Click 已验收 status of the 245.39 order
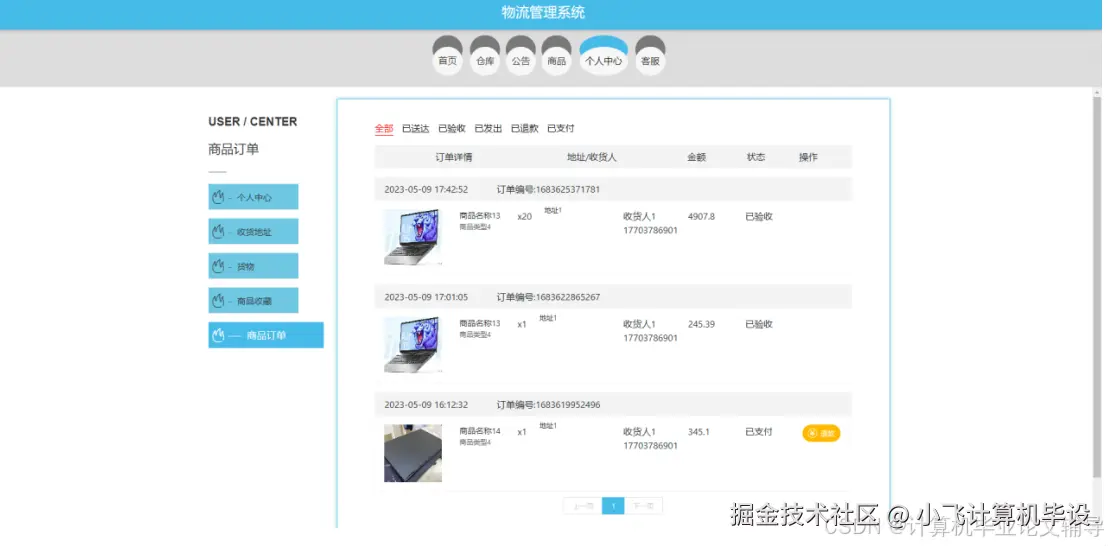The width and height of the screenshot is (1108, 546). 759,324
